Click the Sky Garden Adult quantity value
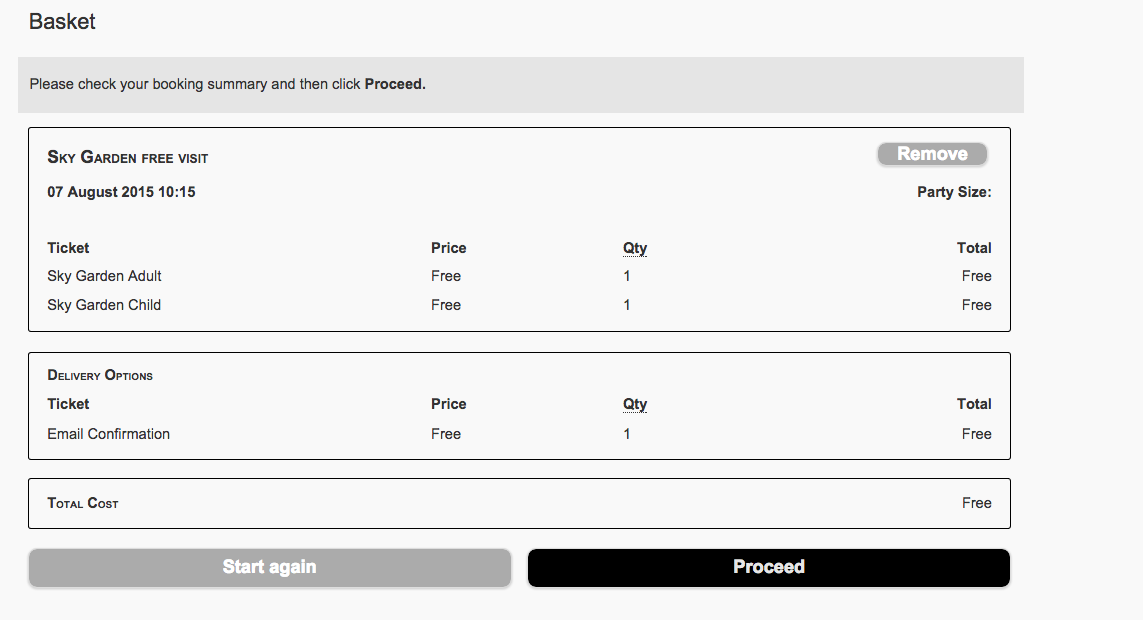 click(x=627, y=276)
